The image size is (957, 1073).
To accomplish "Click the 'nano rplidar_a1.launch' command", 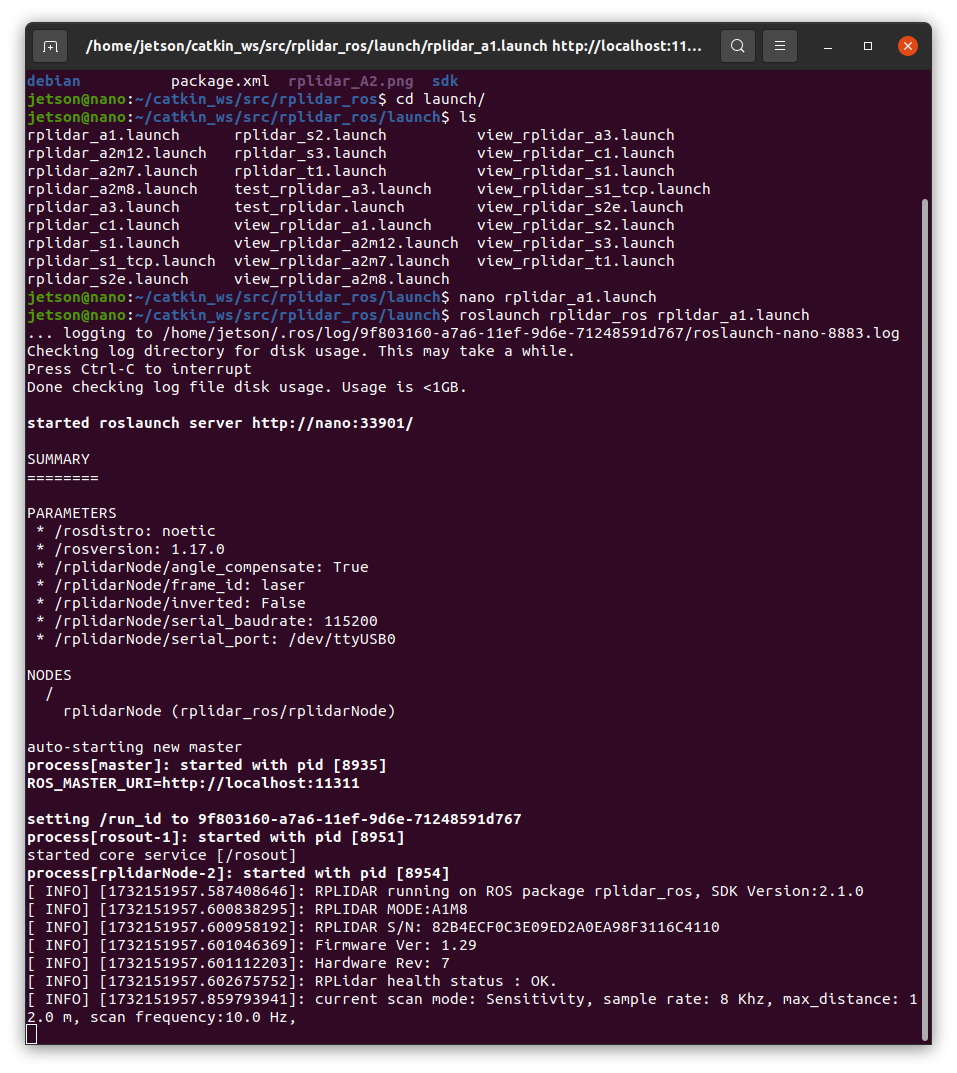I will coord(557,298).
